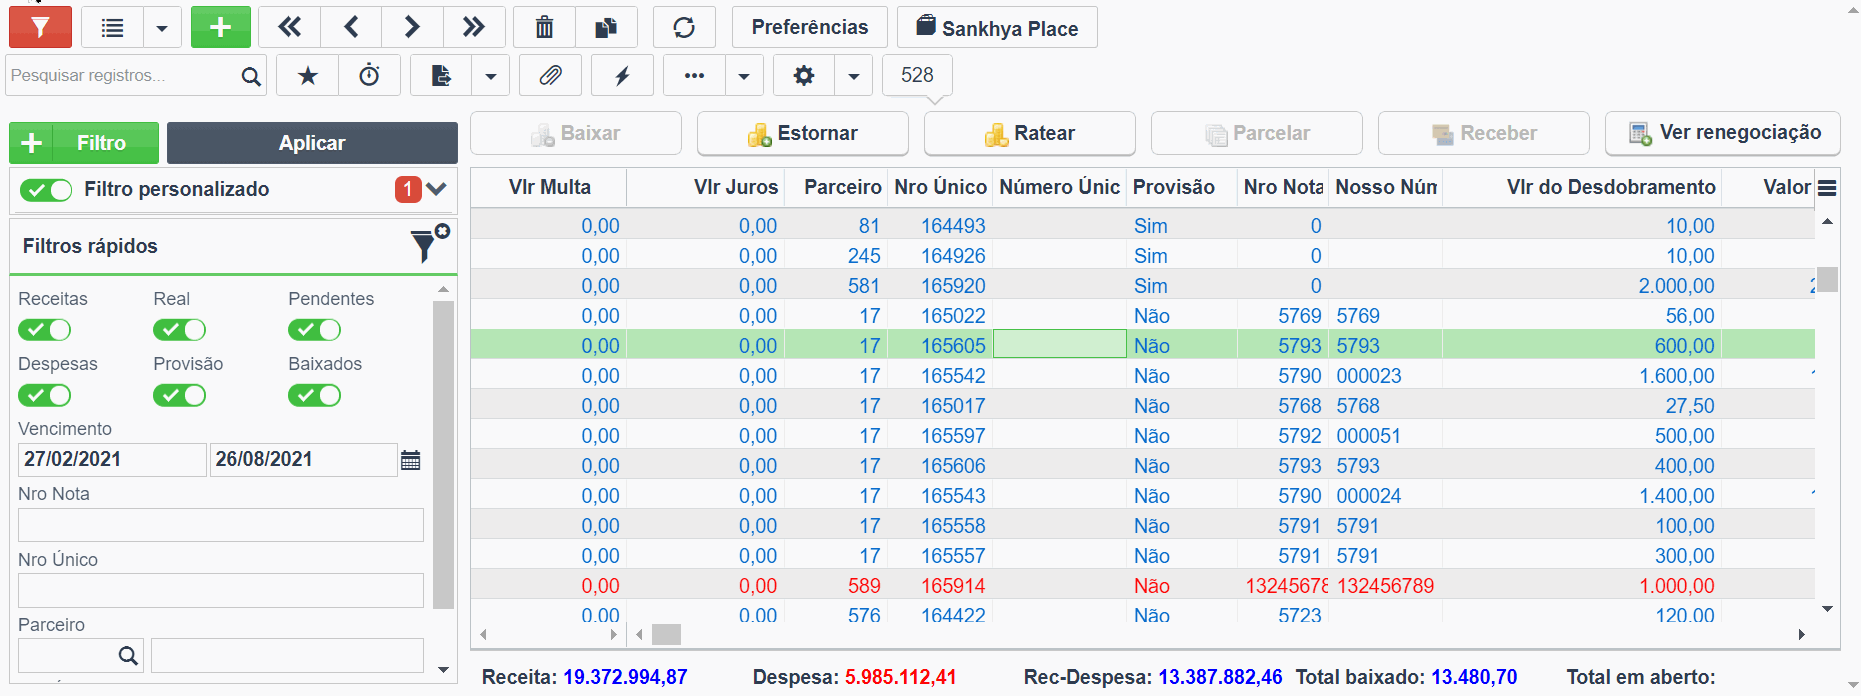Toggle the Despesas switch
This screenshot has height=696, width=1861.
(45, 396)
